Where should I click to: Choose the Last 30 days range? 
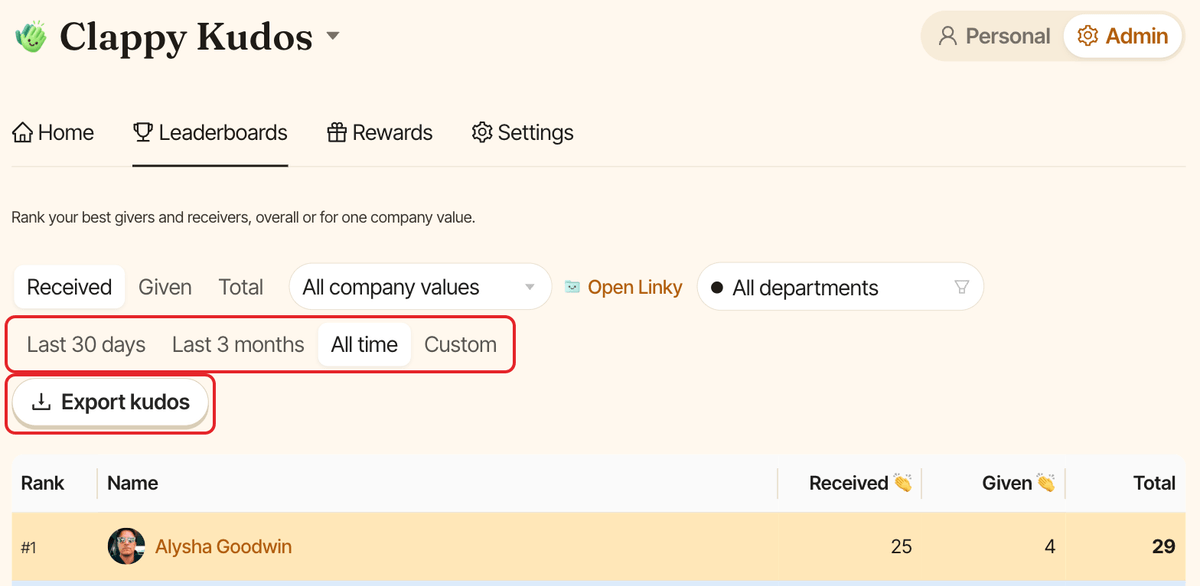(x=86, y=344)
